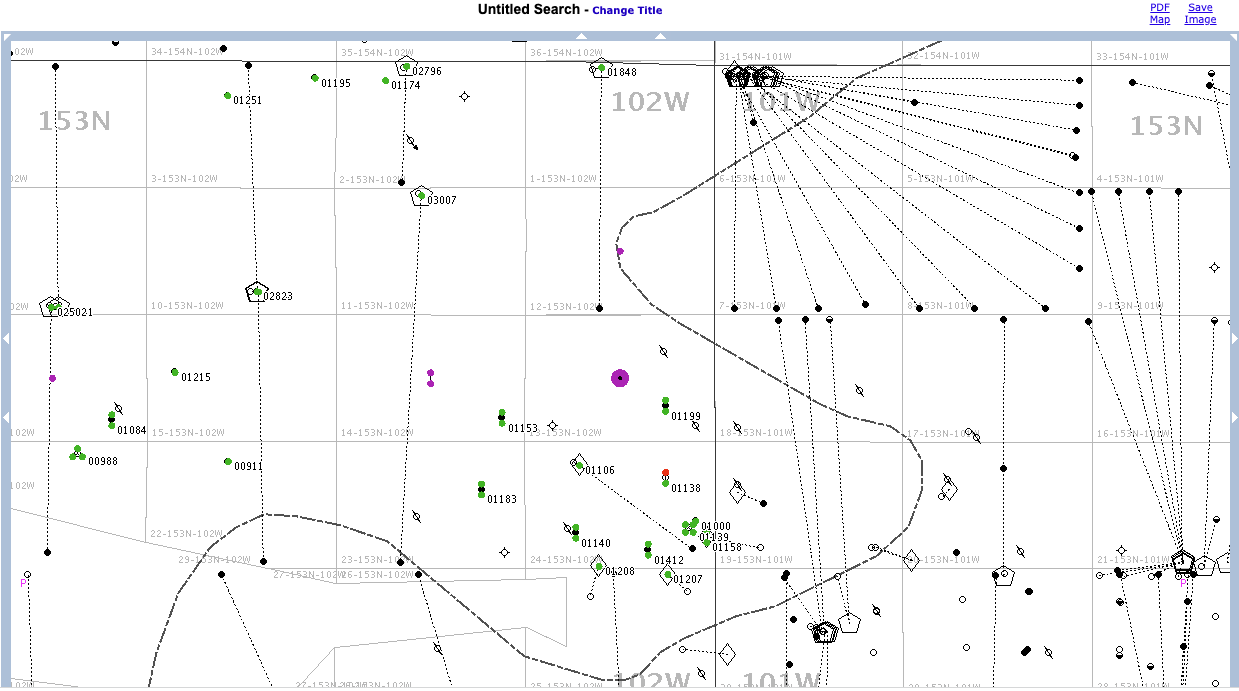1239x691 pixels.
Task: Click the Change Title link
Action: [x=626, y=11]
